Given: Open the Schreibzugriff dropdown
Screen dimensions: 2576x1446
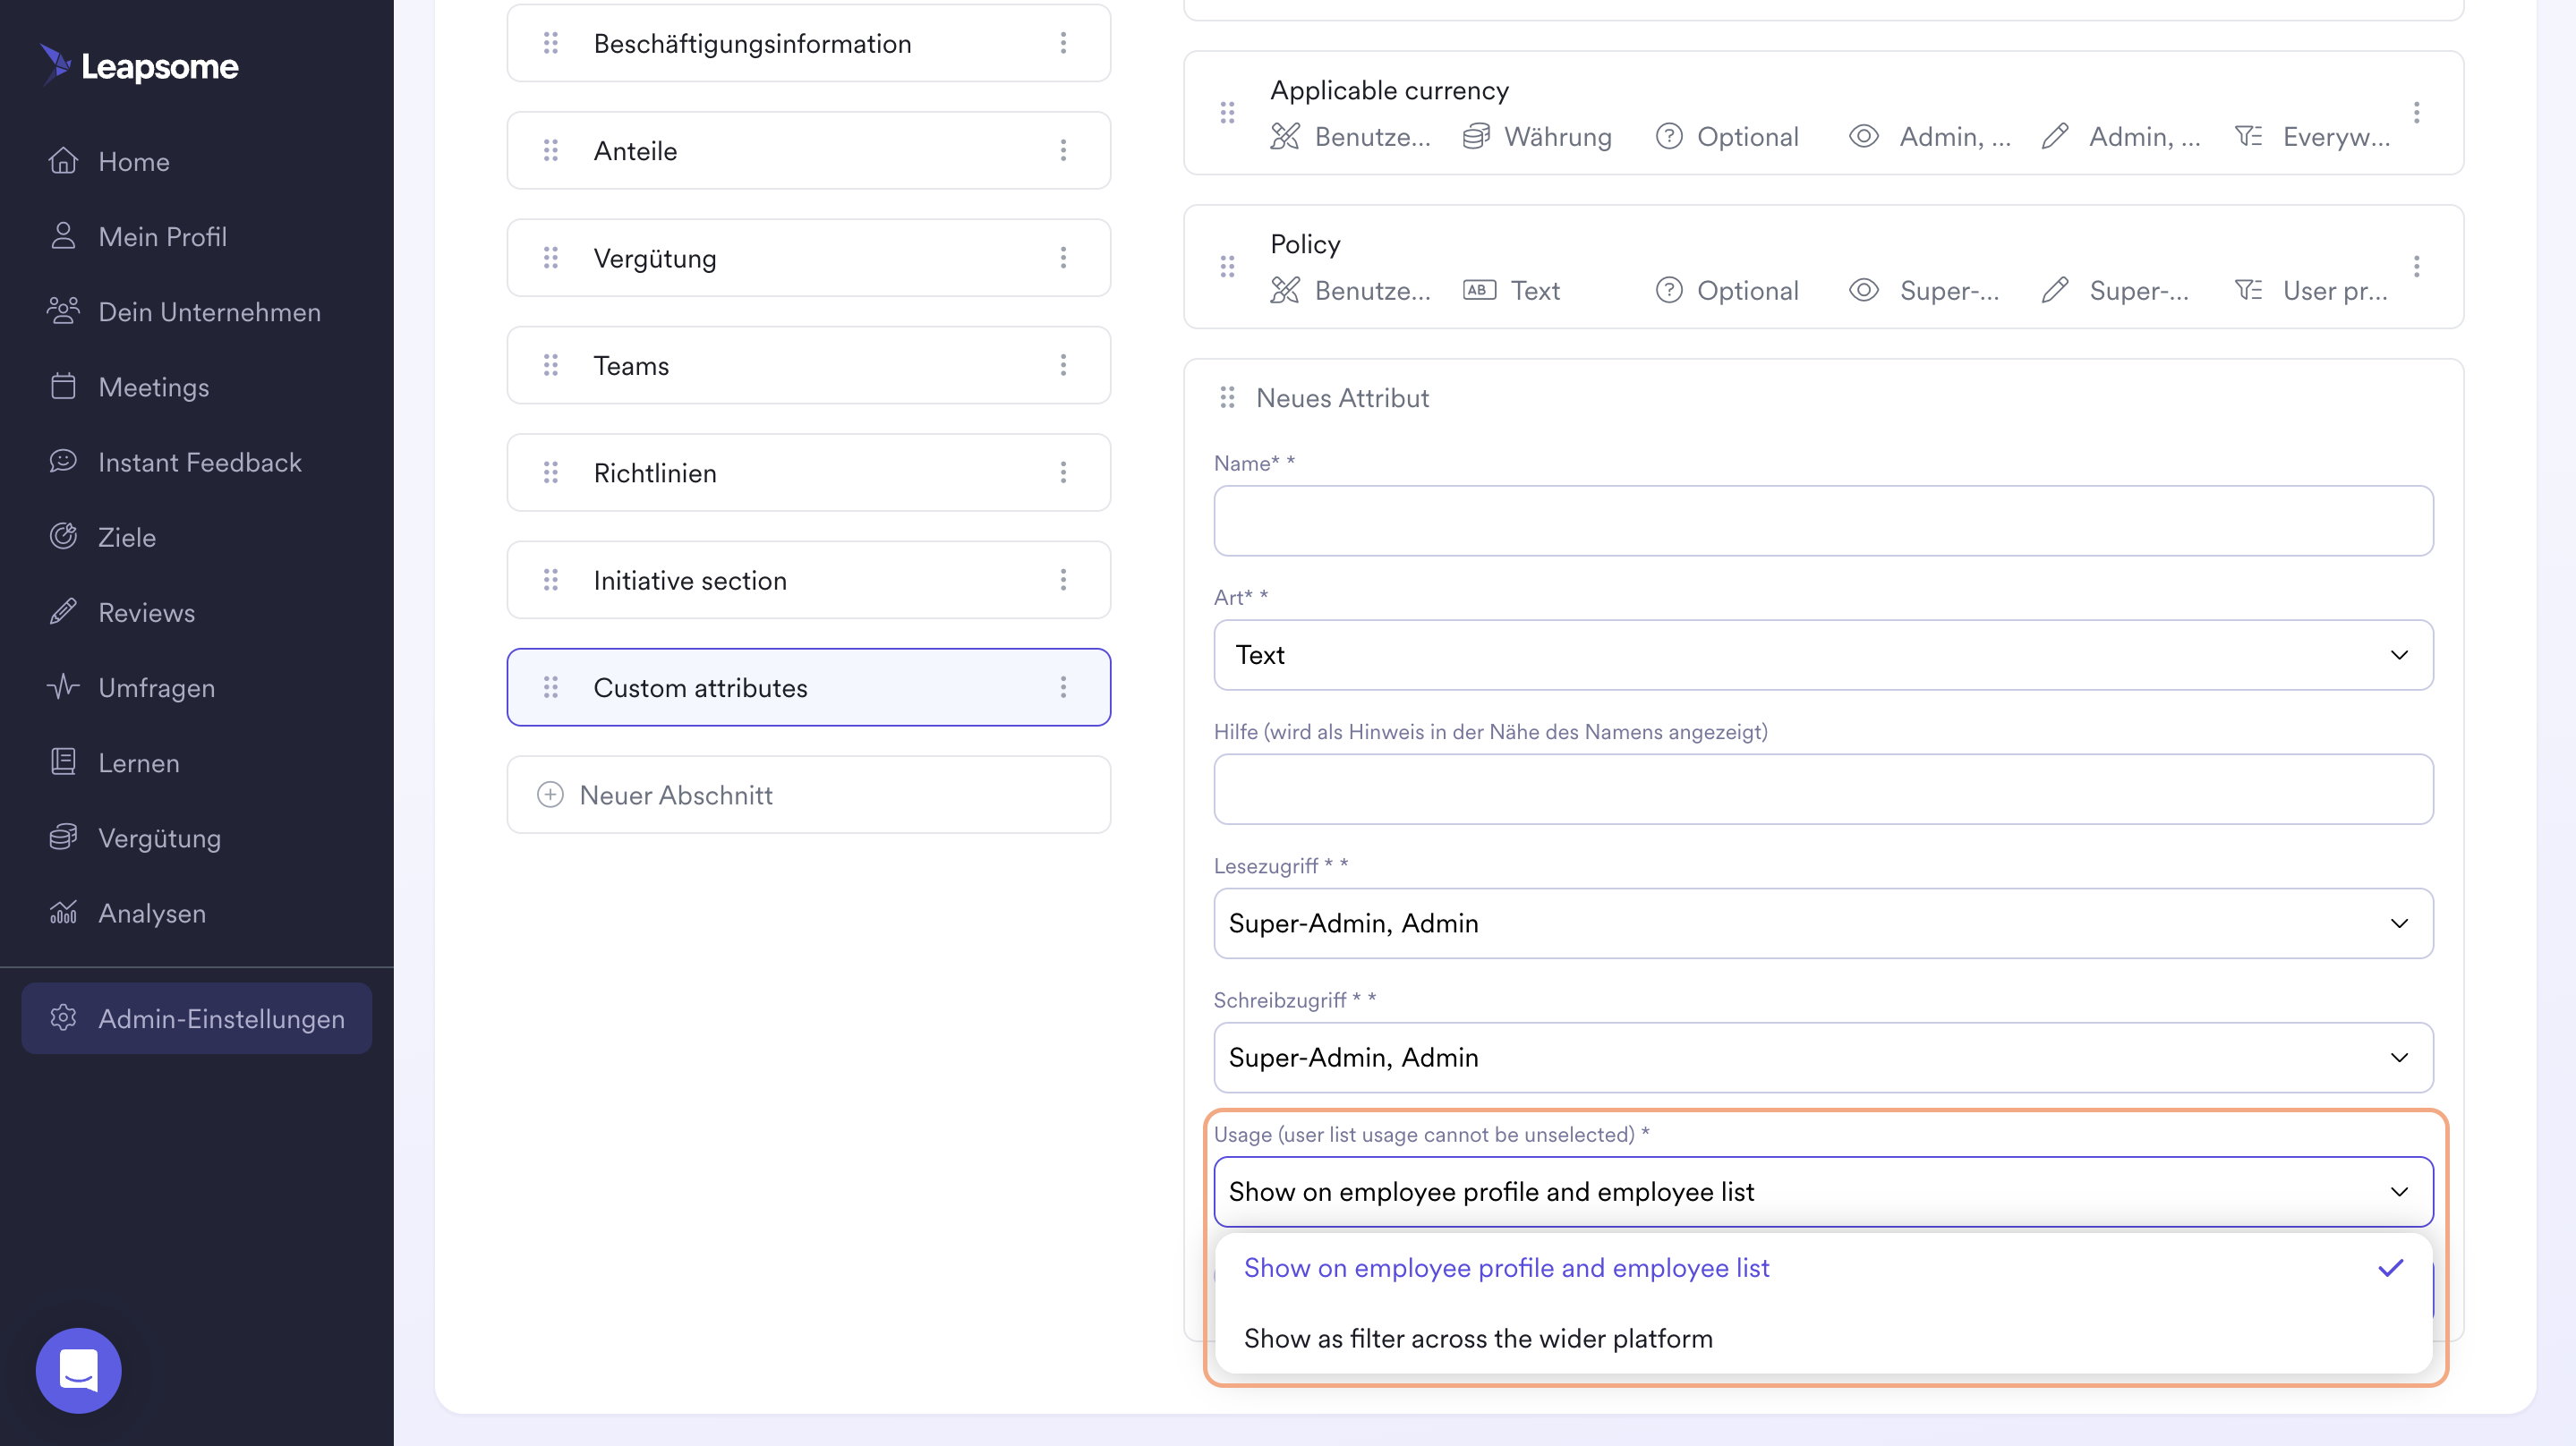Looking at the screenshot, I should click(x=1823, y=1056).
